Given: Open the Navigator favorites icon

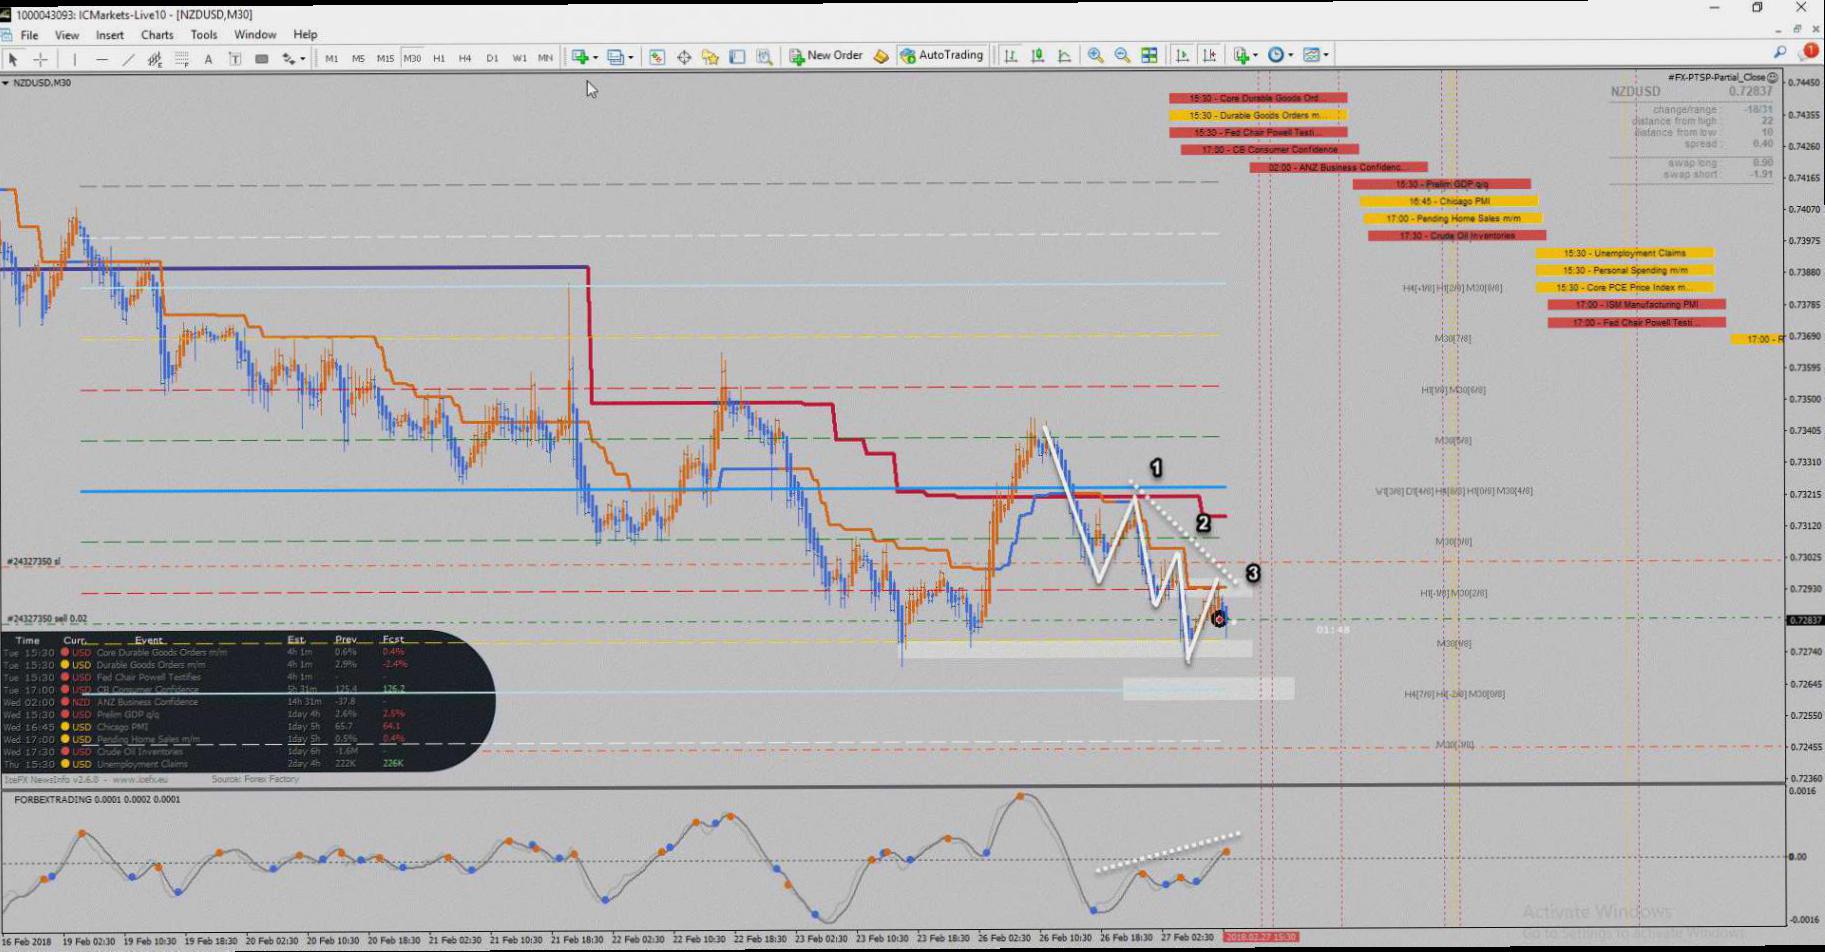Looking at the screenshot, I should [x=711, y=57].
